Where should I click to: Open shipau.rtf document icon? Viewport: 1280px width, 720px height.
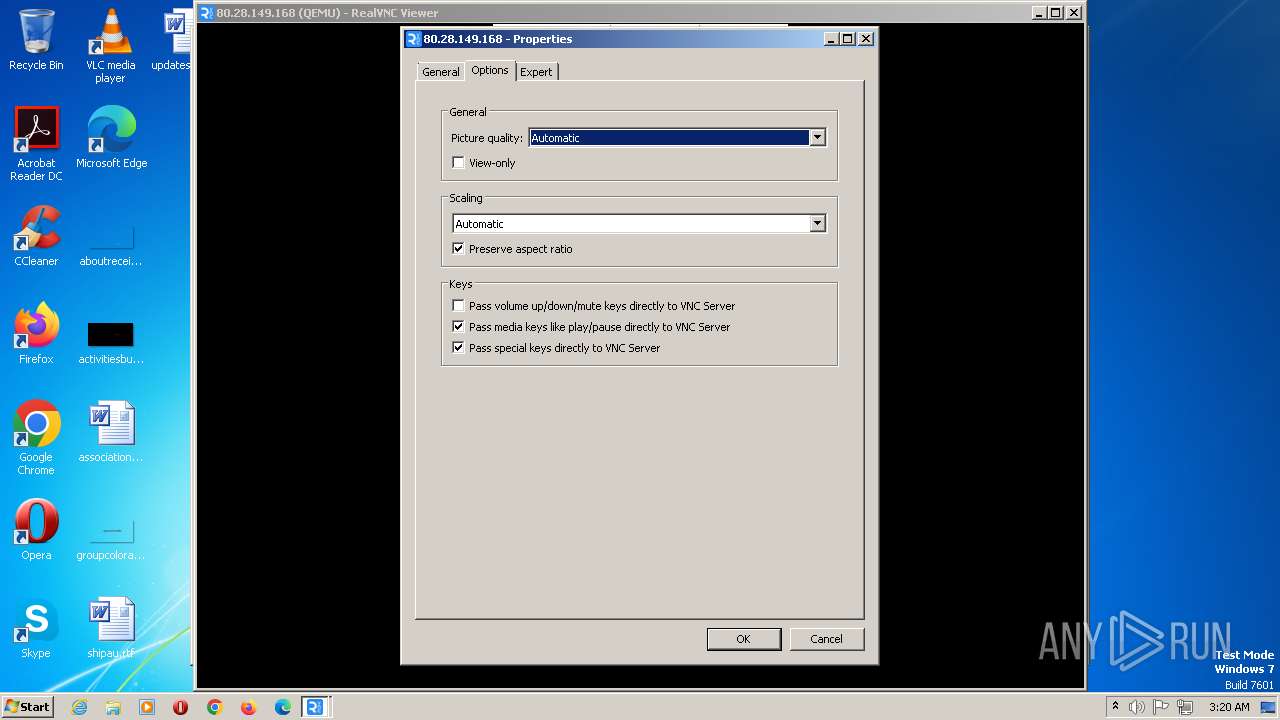point(111,628)
